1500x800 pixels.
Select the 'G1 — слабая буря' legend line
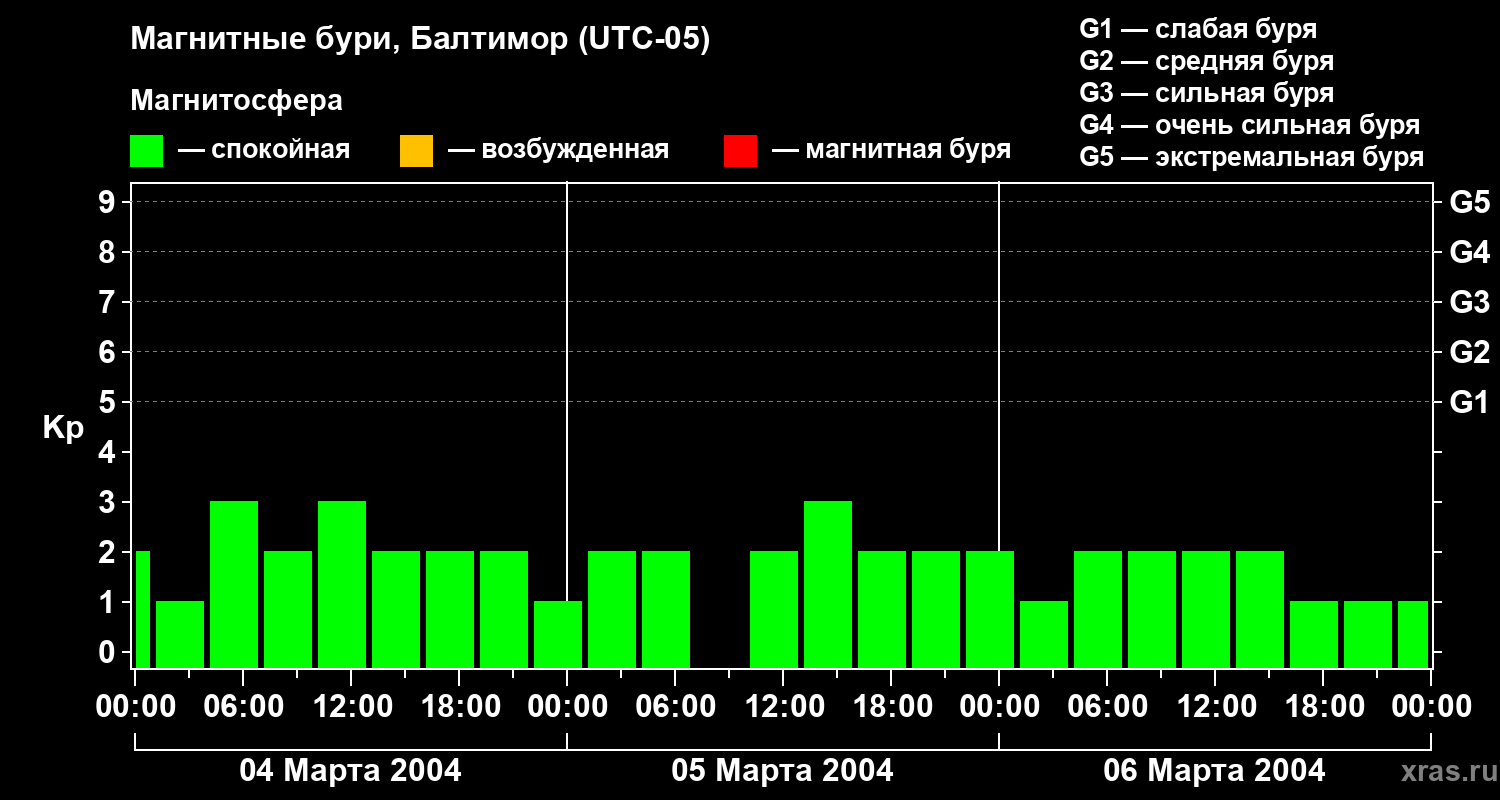point(1198,29)
